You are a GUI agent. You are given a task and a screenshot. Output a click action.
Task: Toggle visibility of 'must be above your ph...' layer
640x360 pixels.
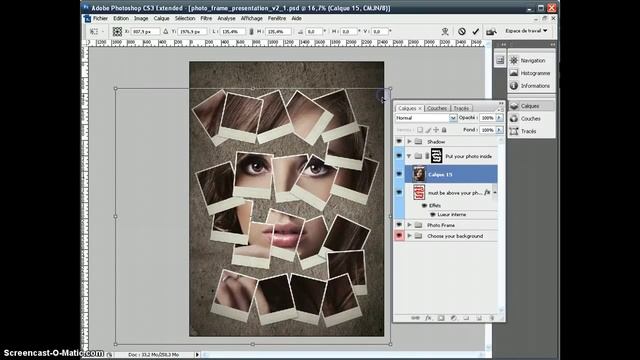click(399, 192)
